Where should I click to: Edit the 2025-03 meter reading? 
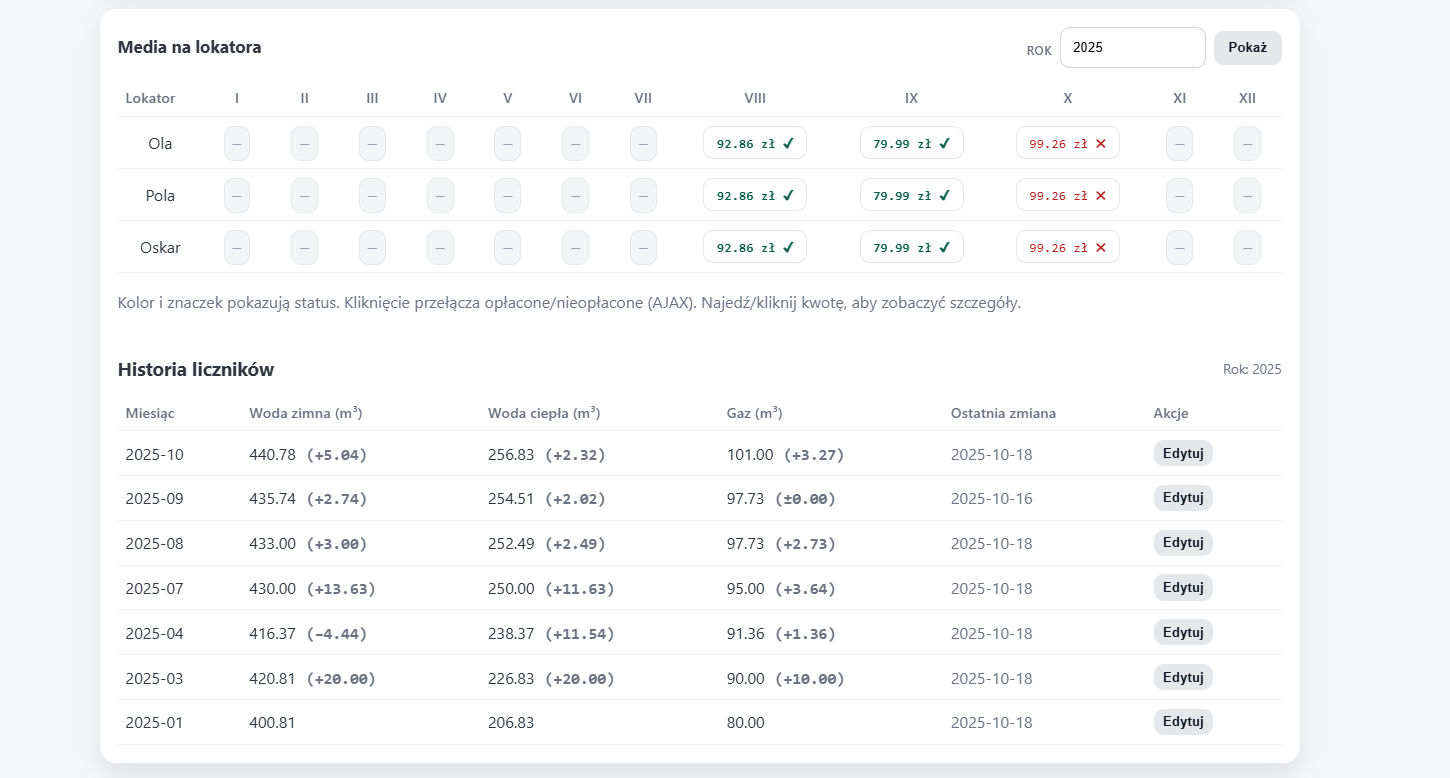pyautogui.click(x=1182, y=677)
